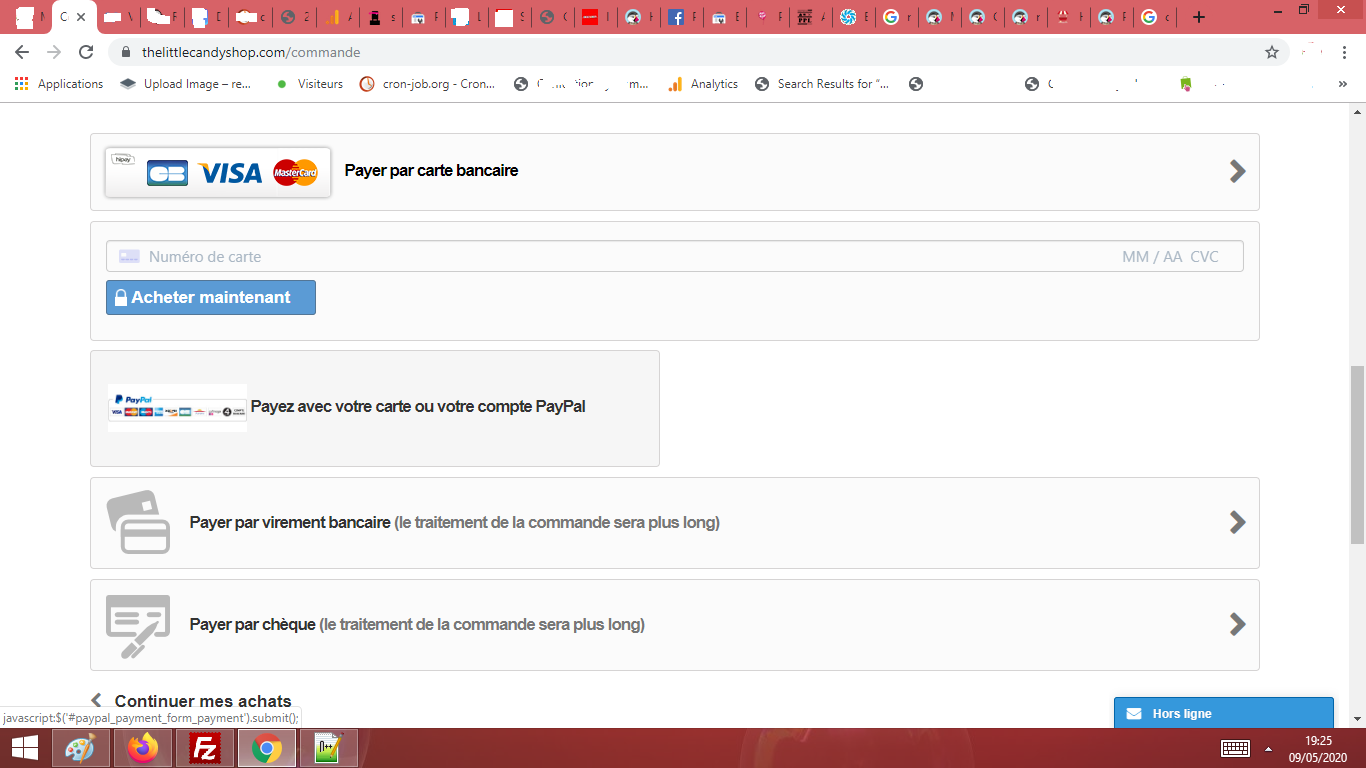Open the Windows Start menu

click(x=24, y=748)
